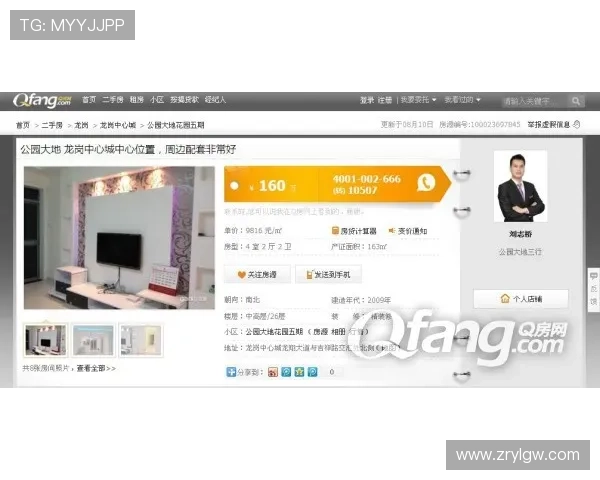Click the 举报虚假信息 report link text
600x480 pixels.
coord(549,124)
